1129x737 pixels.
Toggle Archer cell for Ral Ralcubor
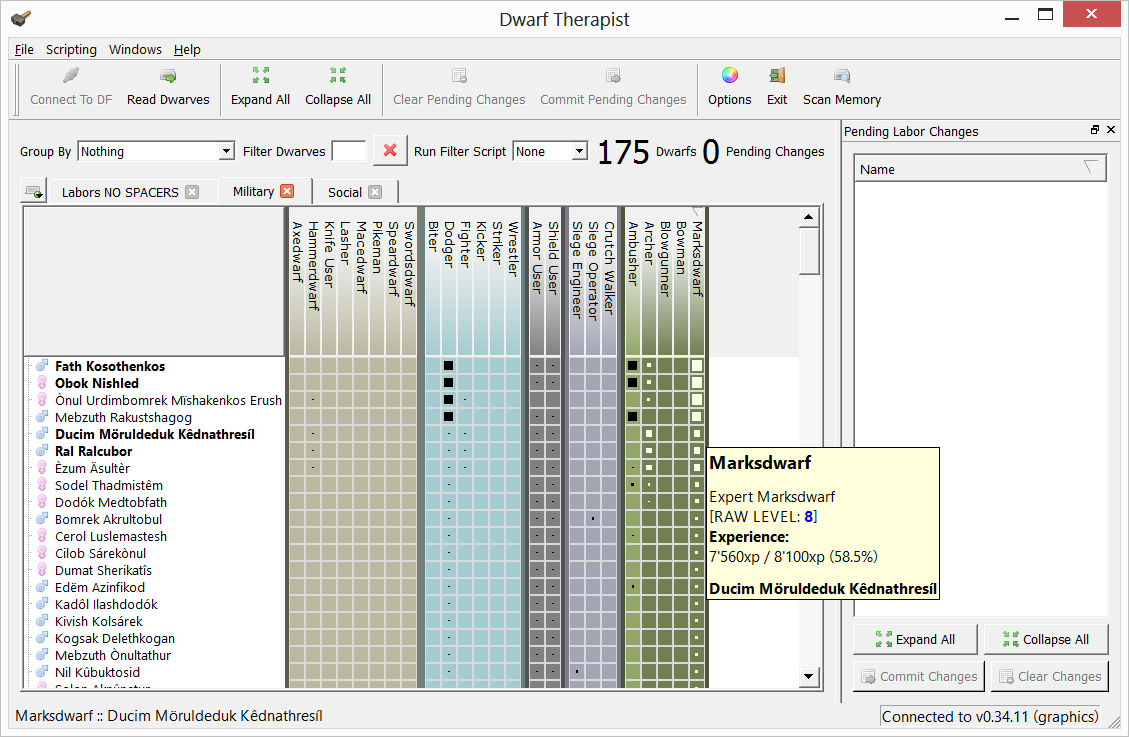pyautogui.click(x=649, y=451)
